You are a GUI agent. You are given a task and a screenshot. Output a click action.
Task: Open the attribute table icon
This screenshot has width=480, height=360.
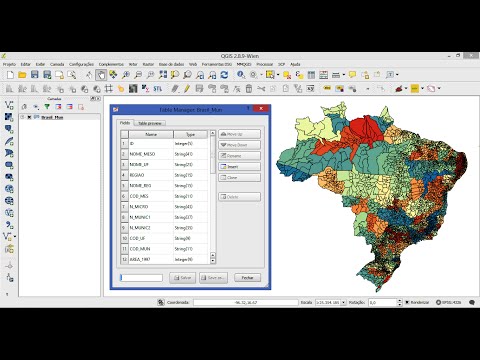tap(311, 75)
